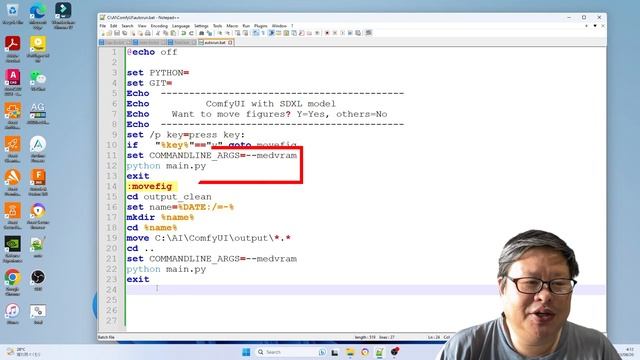Click the ':movefig' label on line 14
This screenshot has width=640, height=360.
point(149,187)
